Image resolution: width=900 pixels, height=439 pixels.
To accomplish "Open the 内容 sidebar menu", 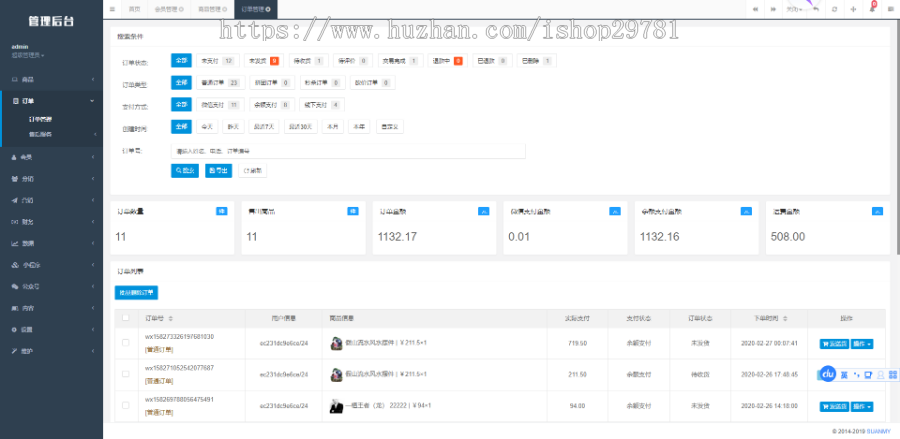I will click(52, 308).
